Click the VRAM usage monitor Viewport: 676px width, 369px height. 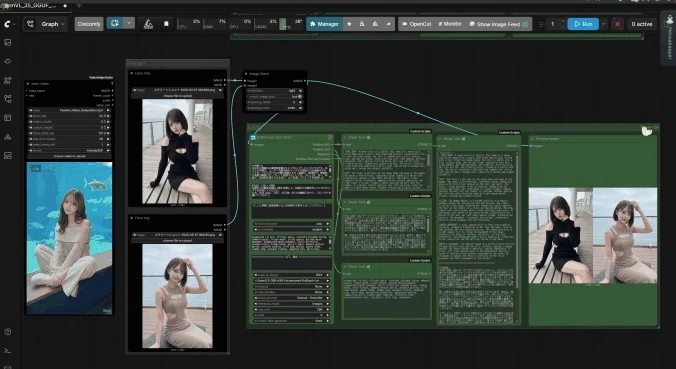266,24
